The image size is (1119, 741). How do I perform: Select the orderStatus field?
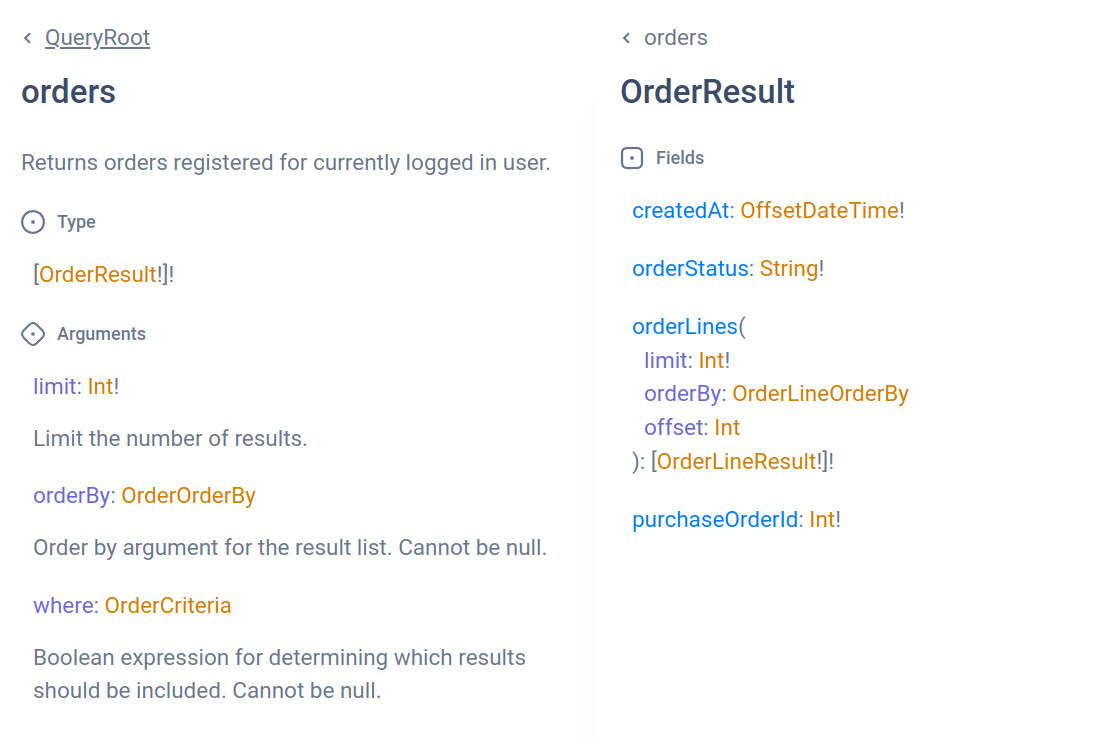click(690, 269)
